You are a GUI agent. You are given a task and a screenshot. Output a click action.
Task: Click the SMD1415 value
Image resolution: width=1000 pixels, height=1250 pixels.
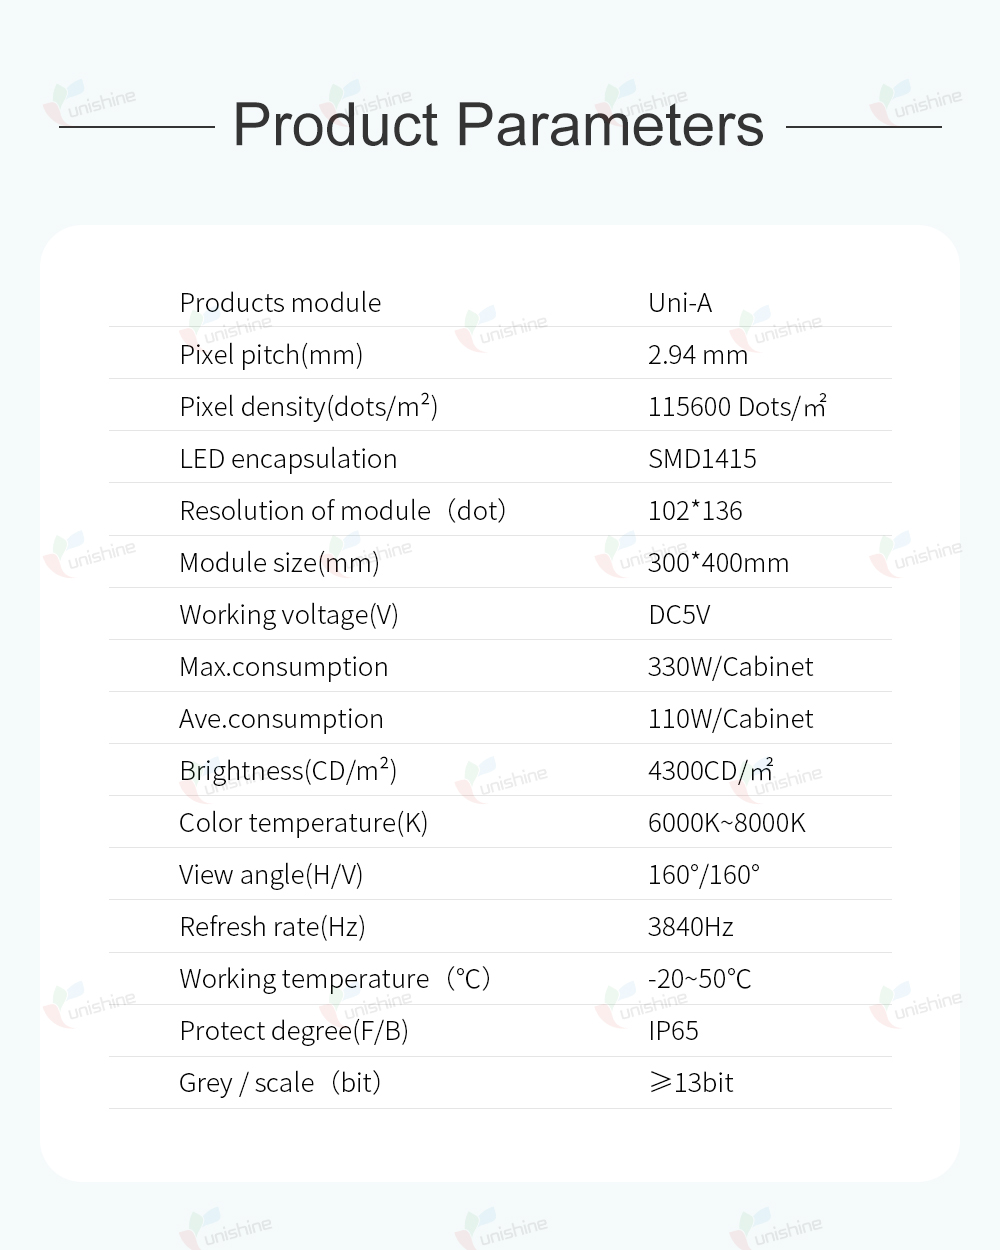point(702,458)
